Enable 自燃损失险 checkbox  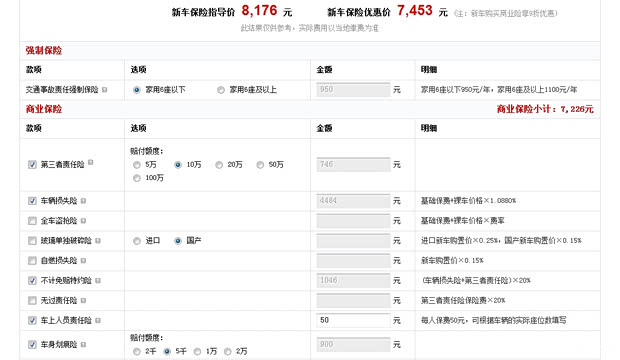pyautogui.click(x=32, y=261)
